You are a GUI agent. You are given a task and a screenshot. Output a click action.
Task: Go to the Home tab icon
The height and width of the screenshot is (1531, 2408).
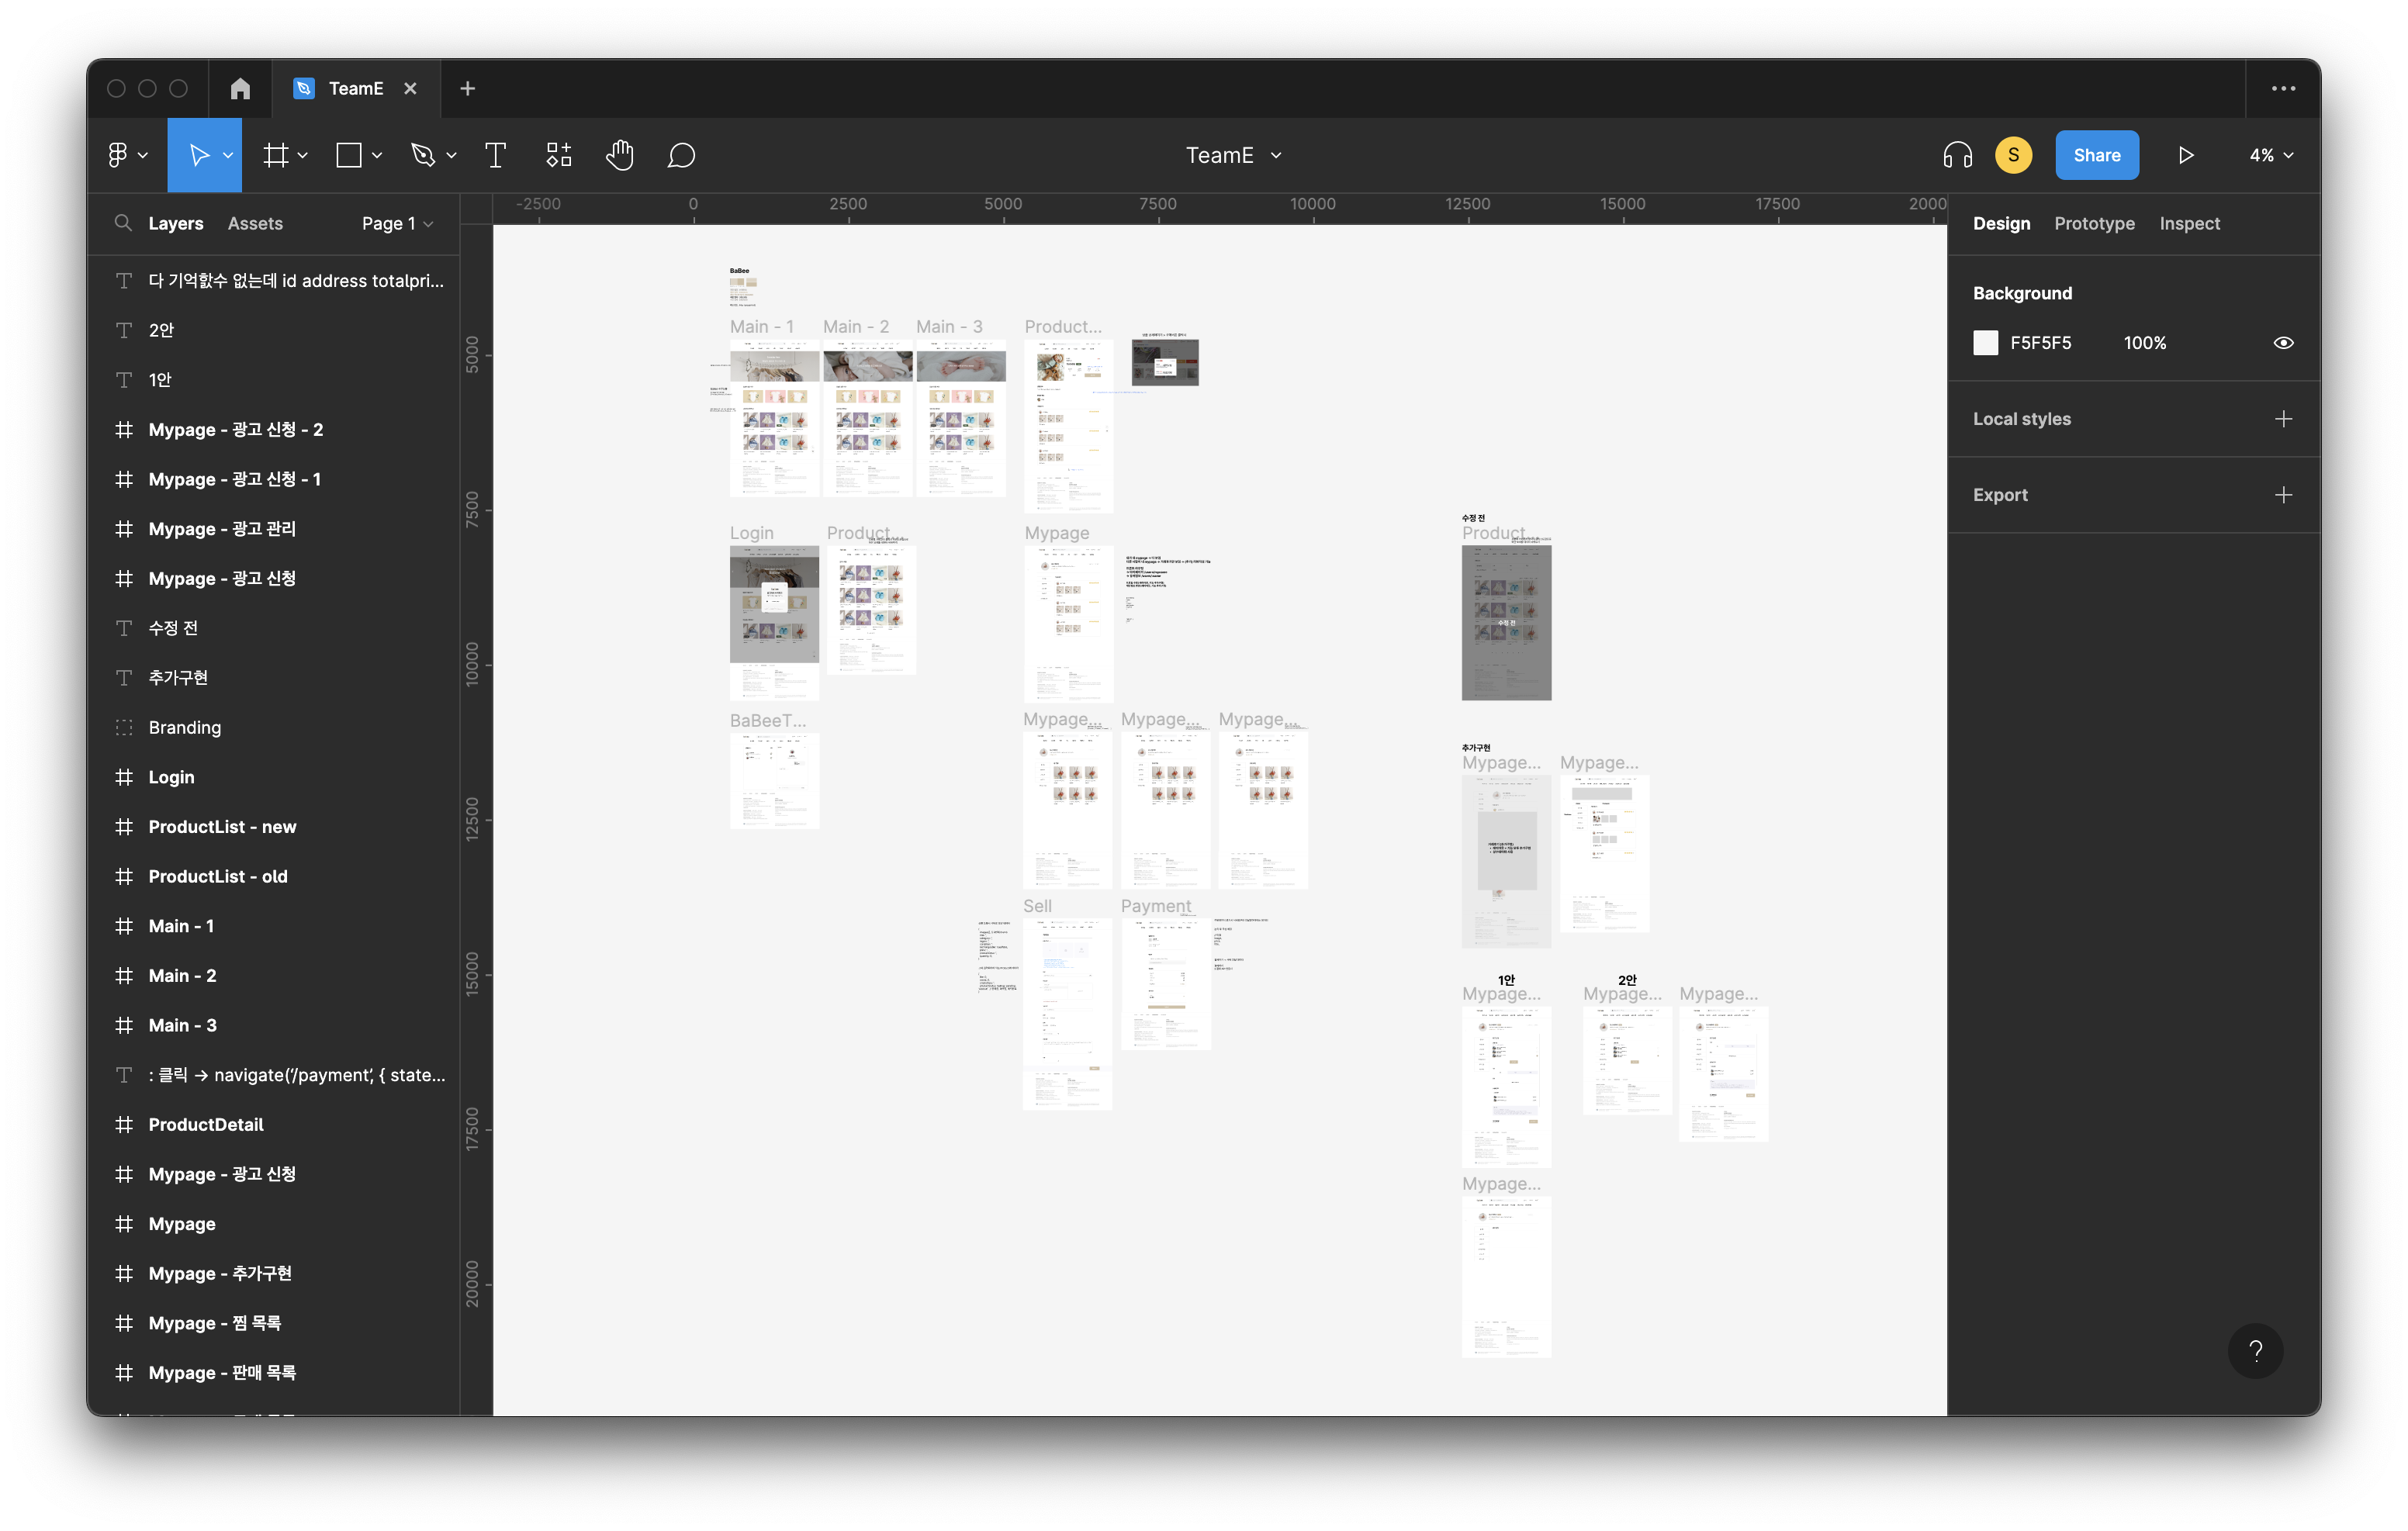pos(240,89)
